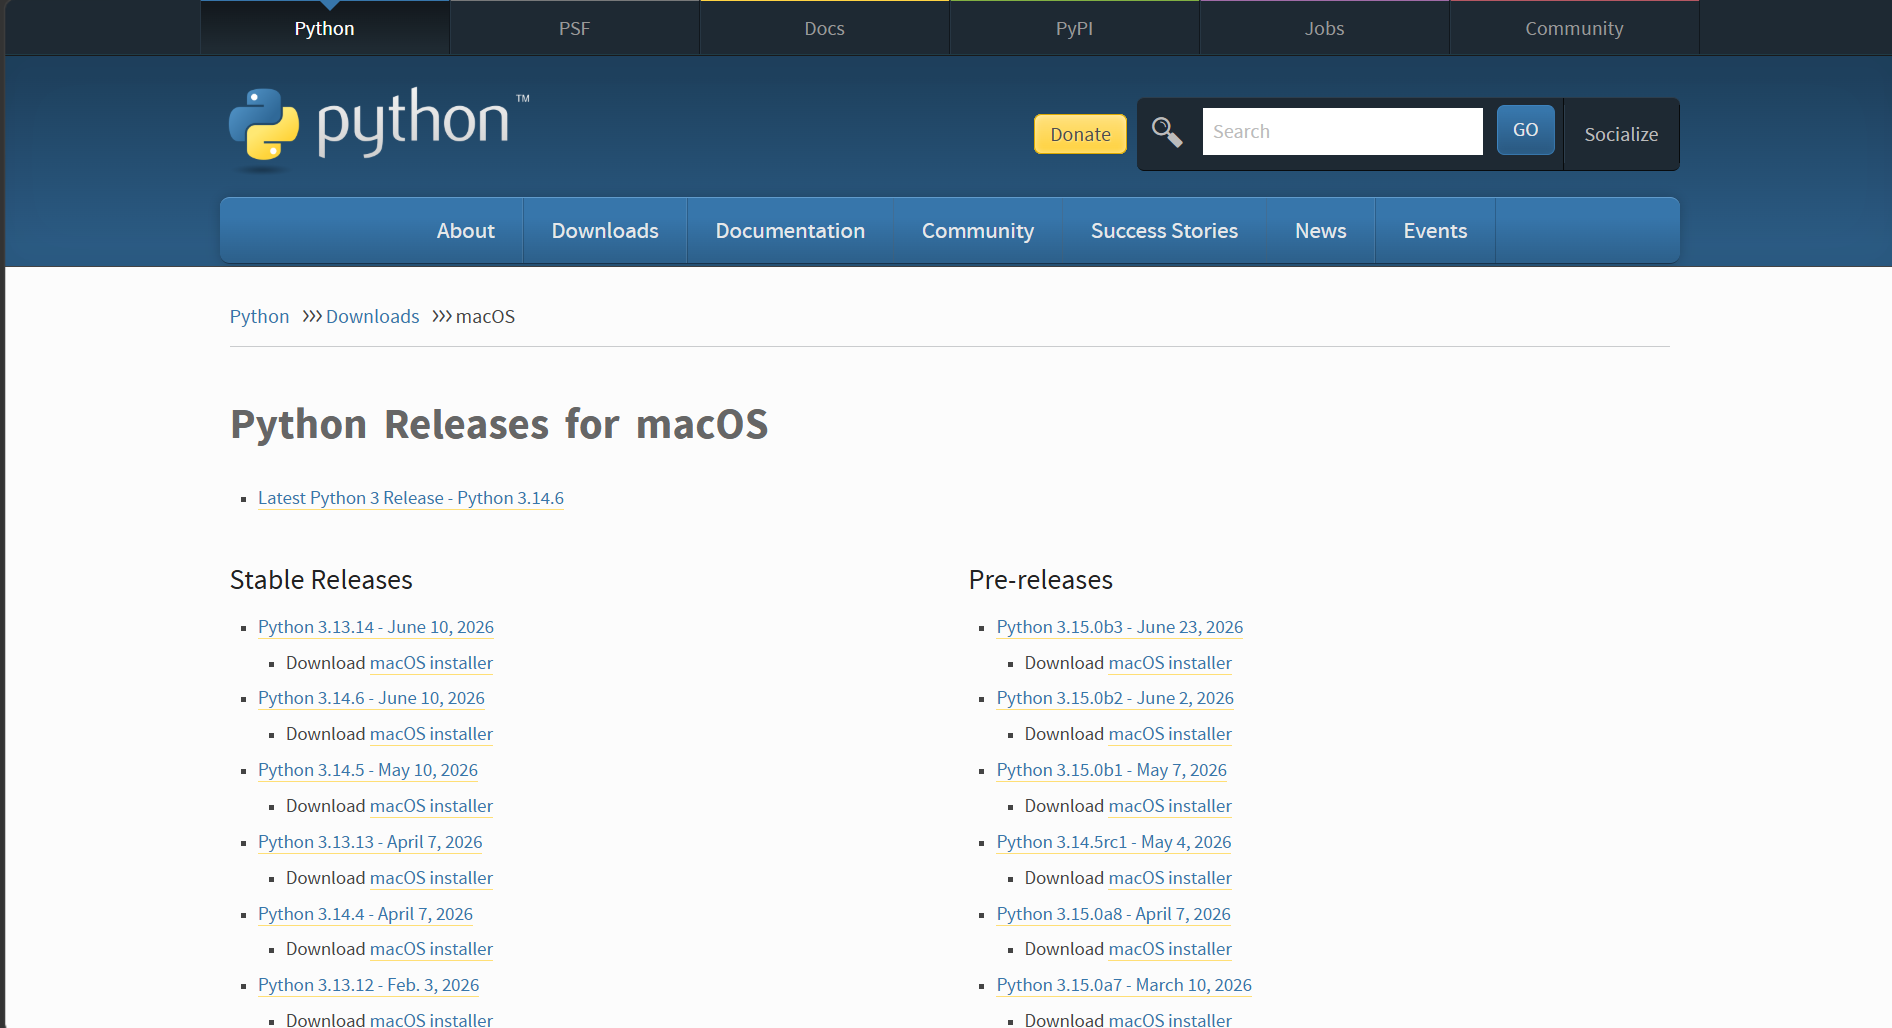The height and width of the screenshot is (1028, 1892).
Task: Download macOS installer for Python 3.14.5rc1
Action: click(1170, 878)
